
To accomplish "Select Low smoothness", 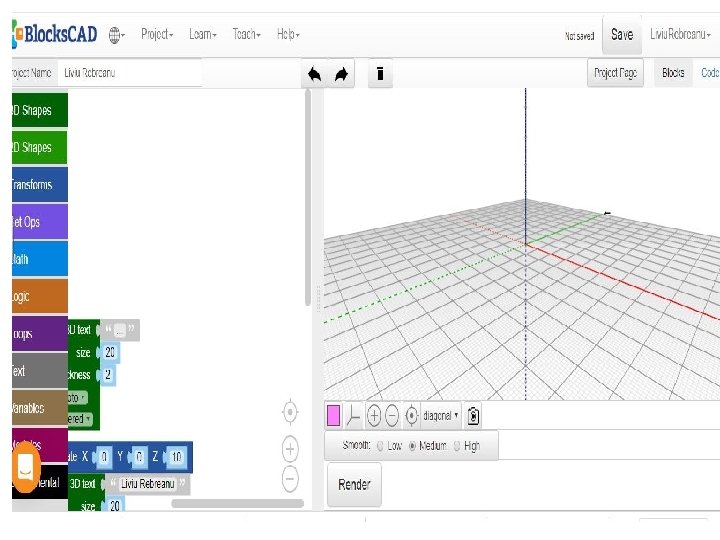I will (380, 446).
